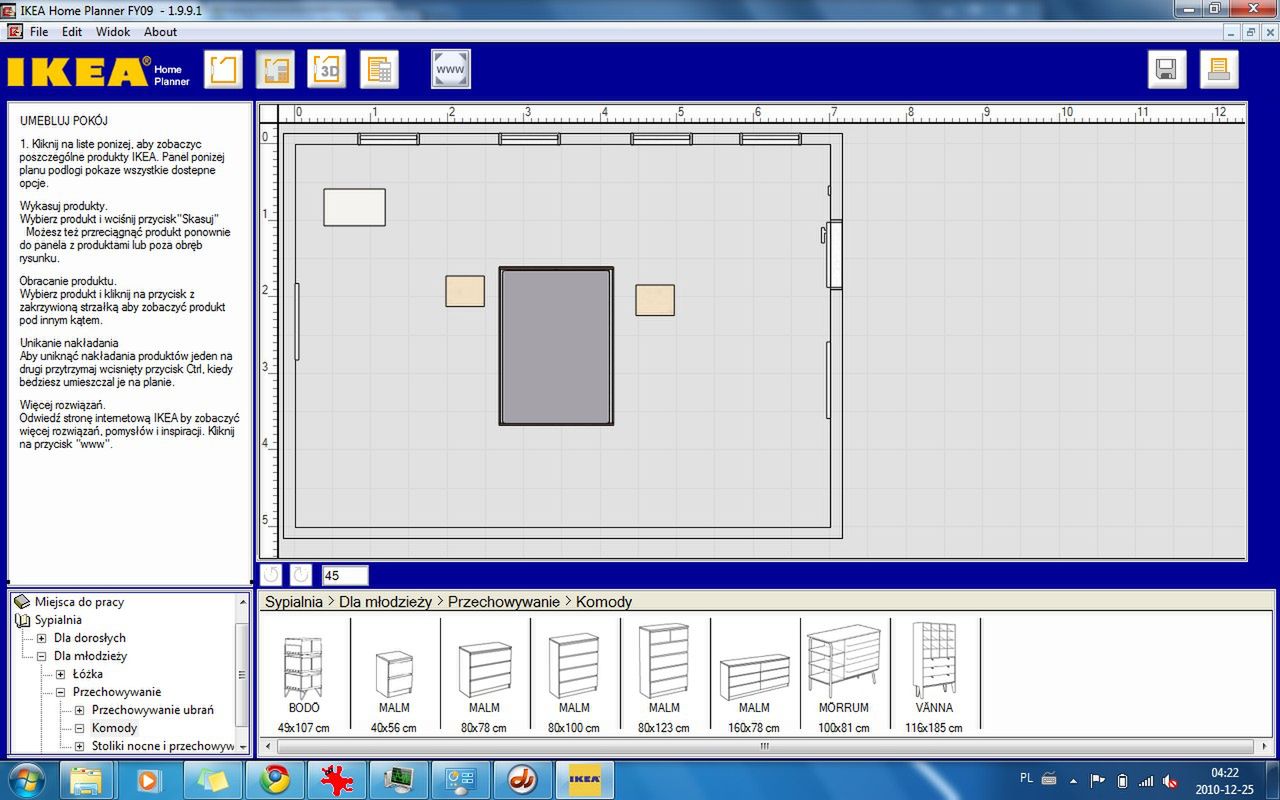Image resolution: width=1280 pixels, height=800 pixels.
Task: Select the MALM 80x78 cm chest
Action: [x=484, y=677]
